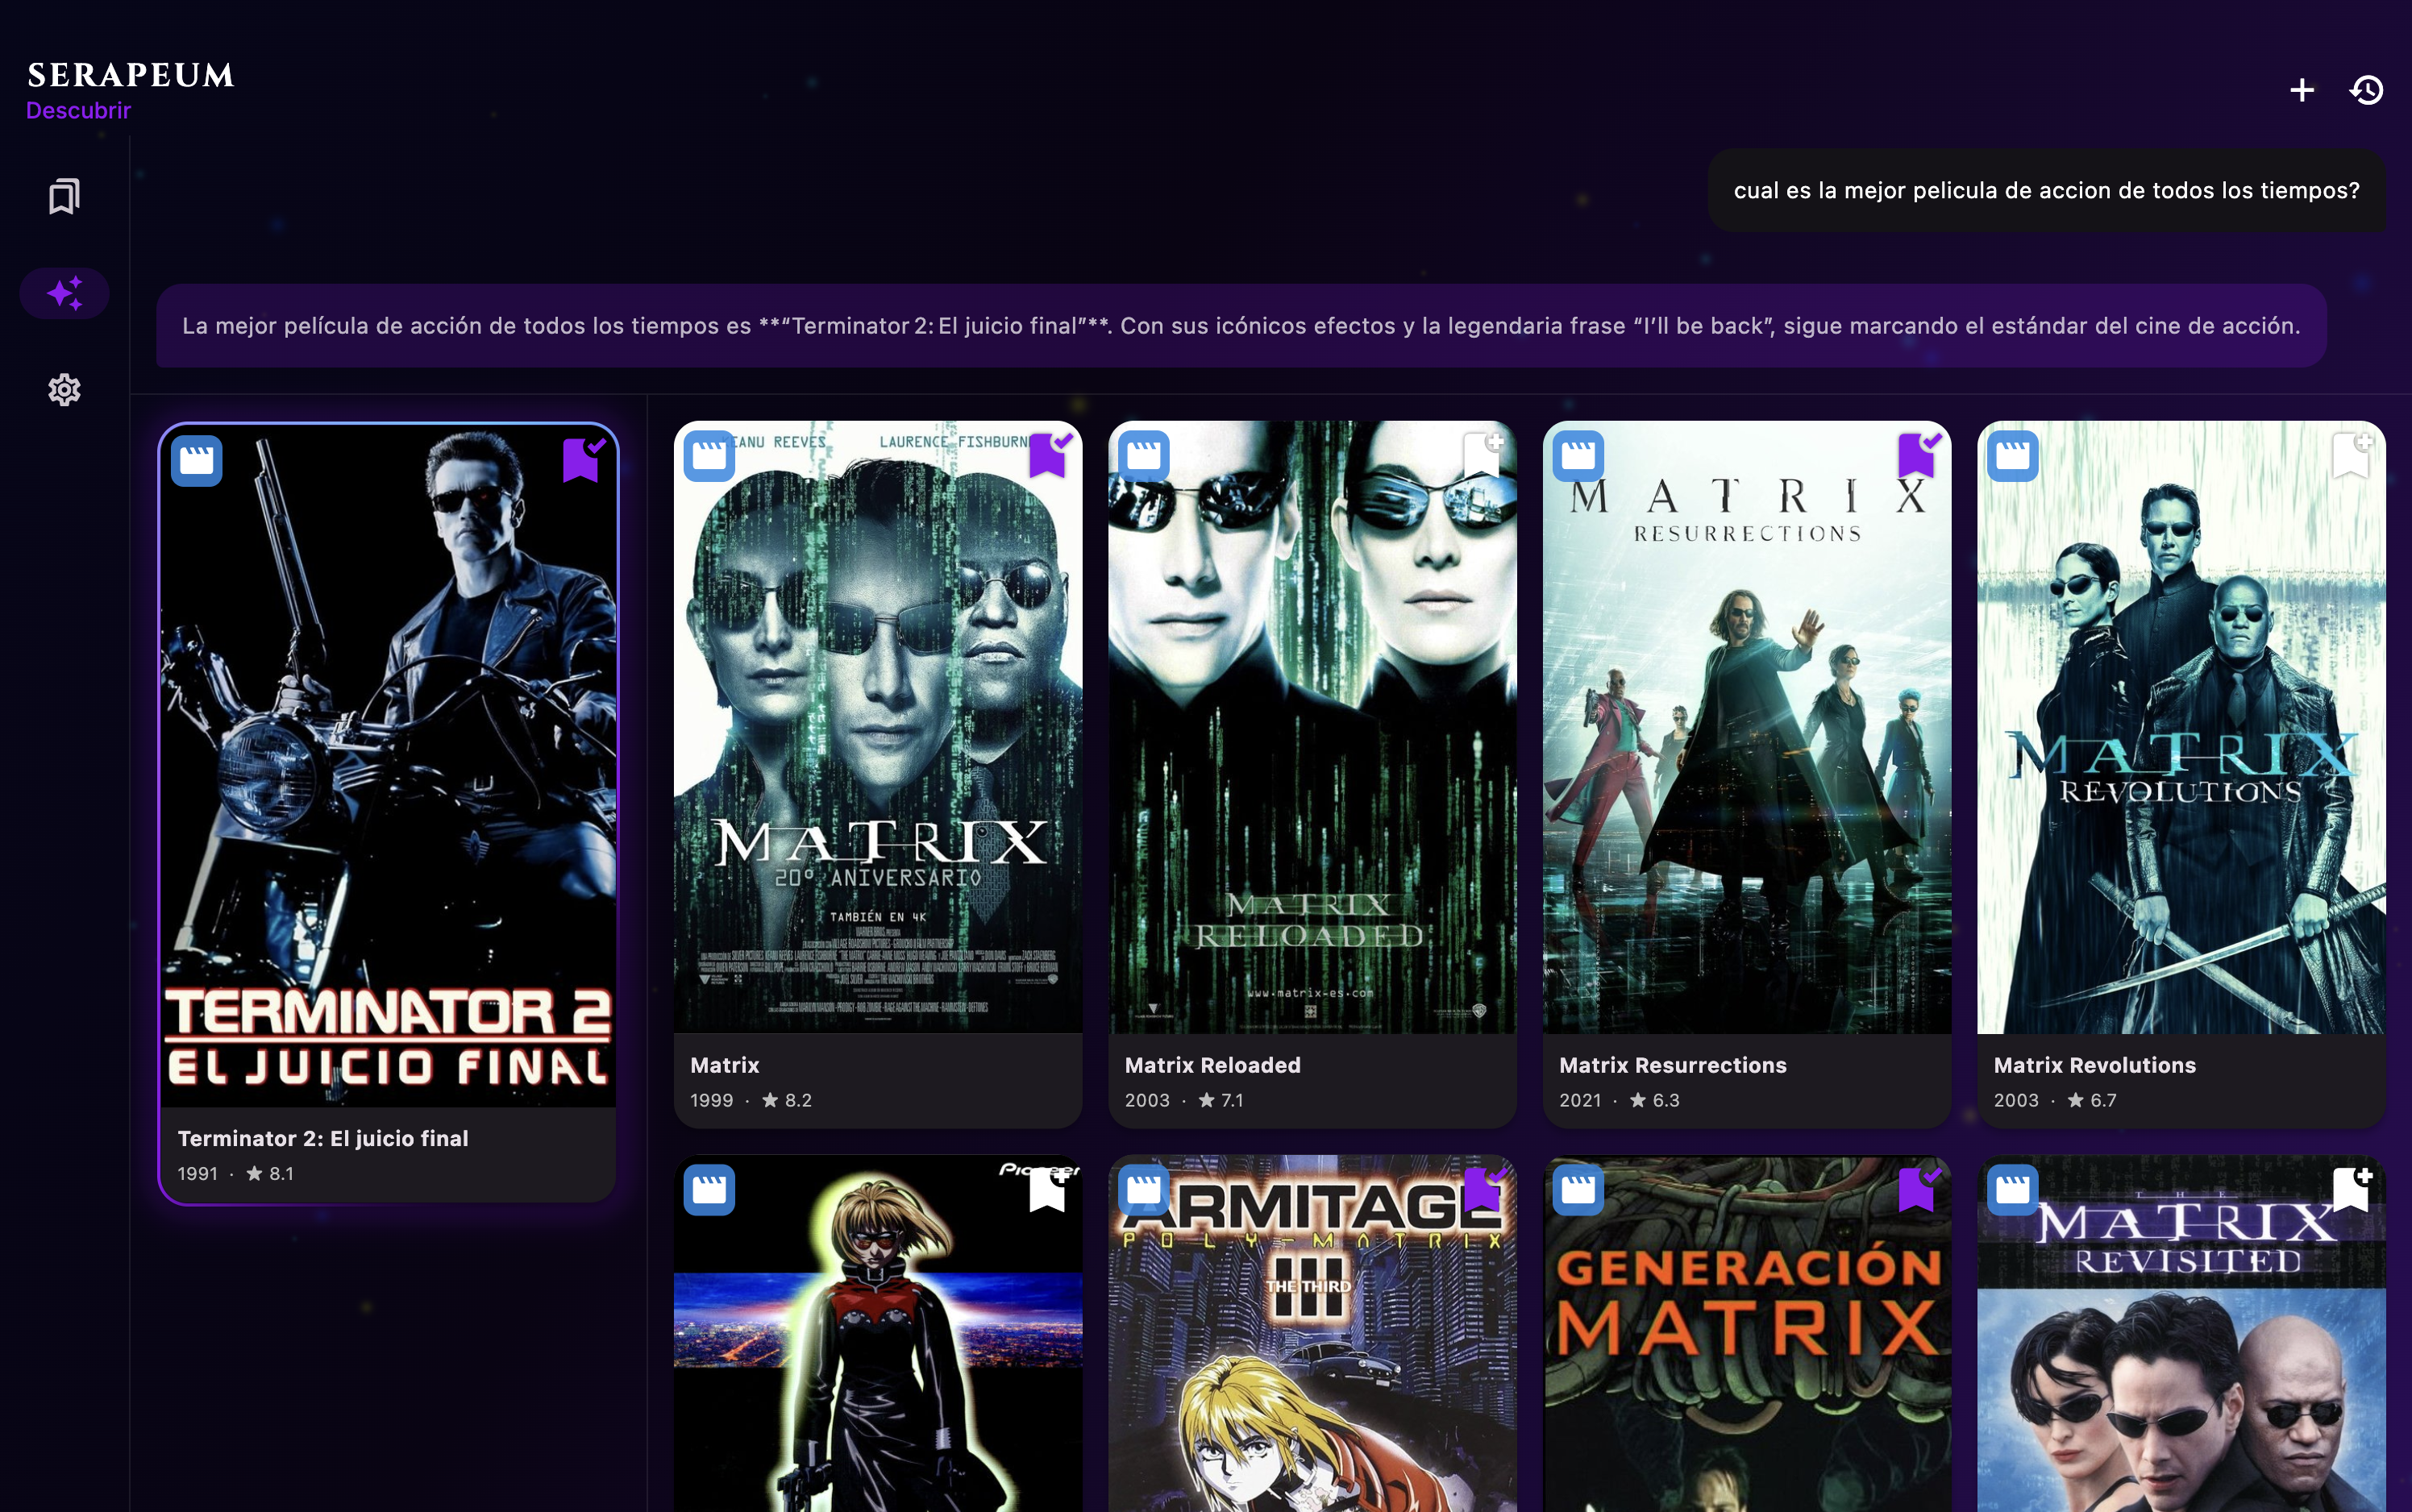This screenshot has height=1512, width=2412.
Task: Click year 2021 on Matrix Resurrections
Action: tap(1580, 1100)
